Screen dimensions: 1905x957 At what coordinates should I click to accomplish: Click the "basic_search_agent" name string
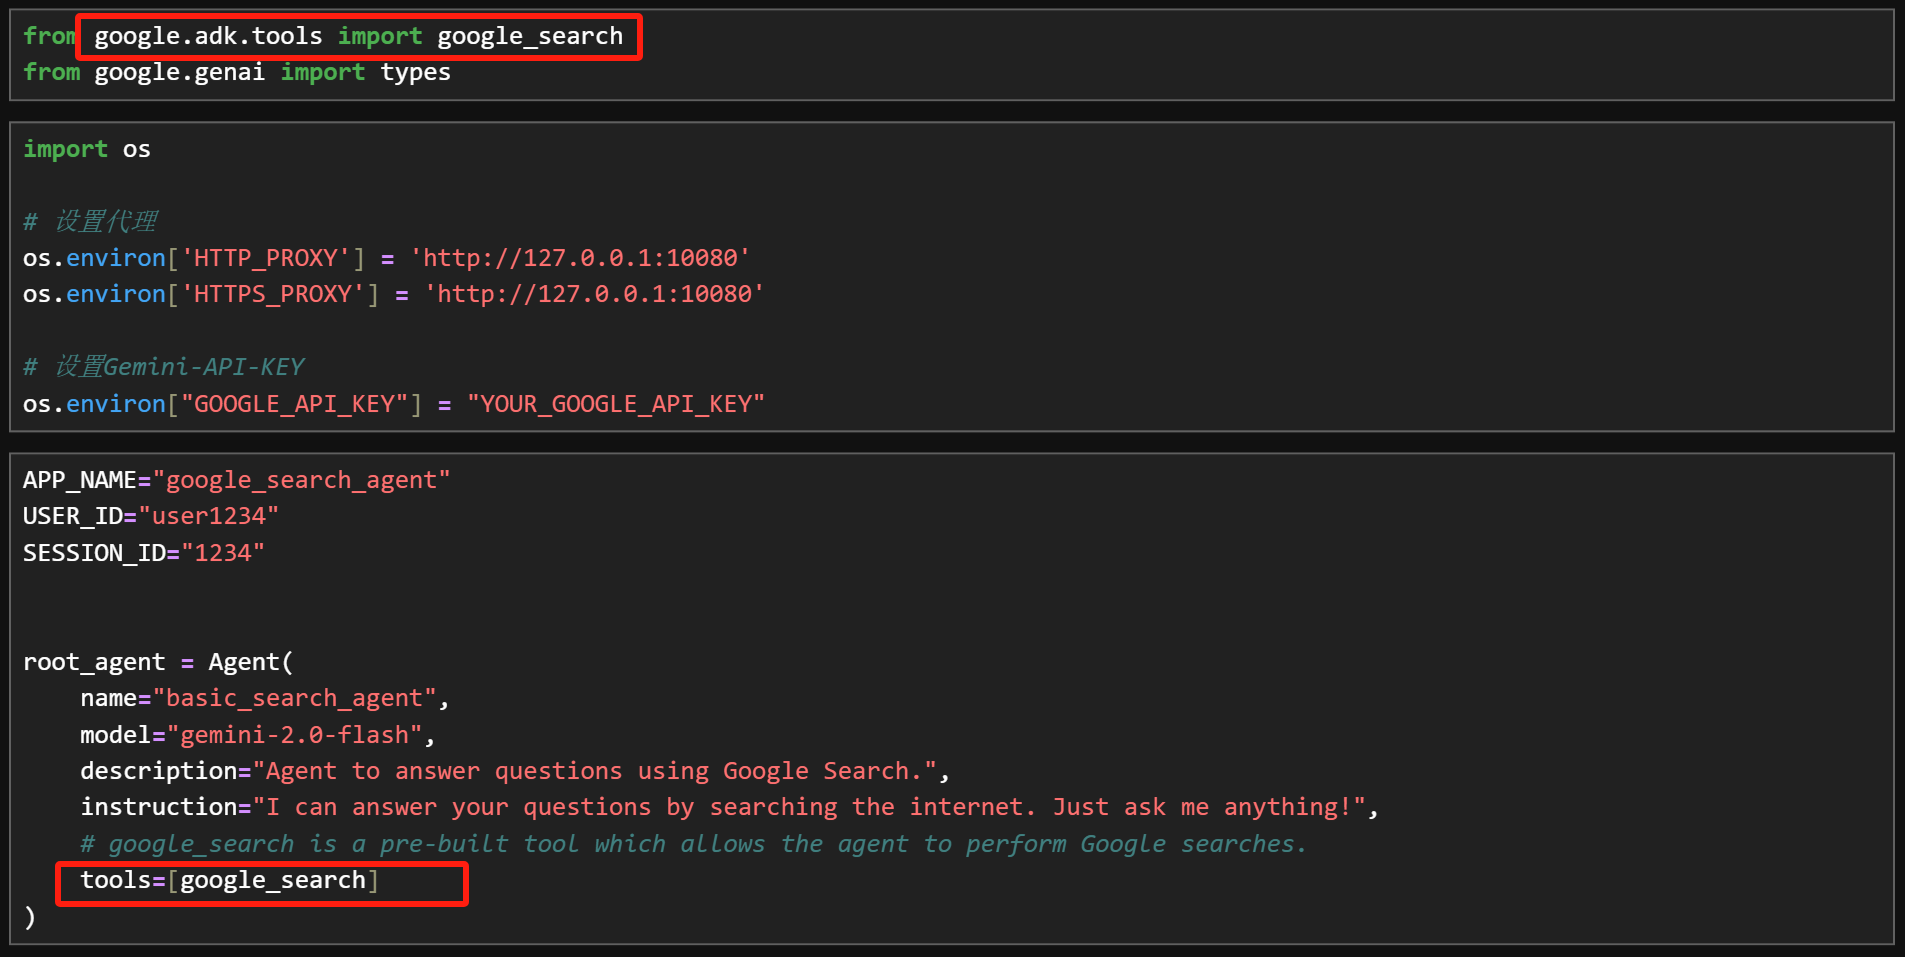pyautogui.click(x=294, y=698)
